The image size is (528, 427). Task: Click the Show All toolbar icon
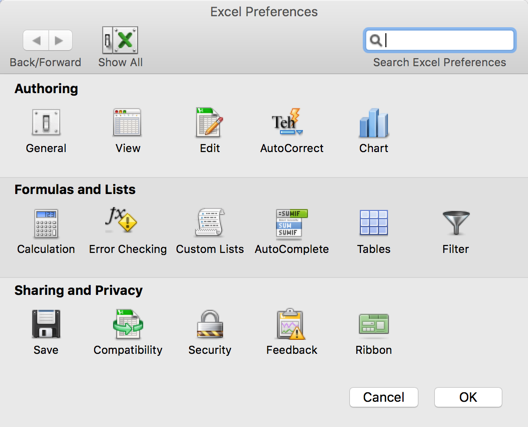[x=120, y=40]
